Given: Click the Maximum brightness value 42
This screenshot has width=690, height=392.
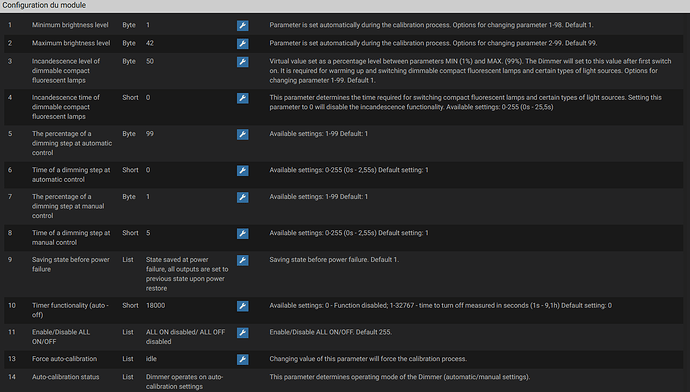Looking at the screenshot, I should 150,43.
